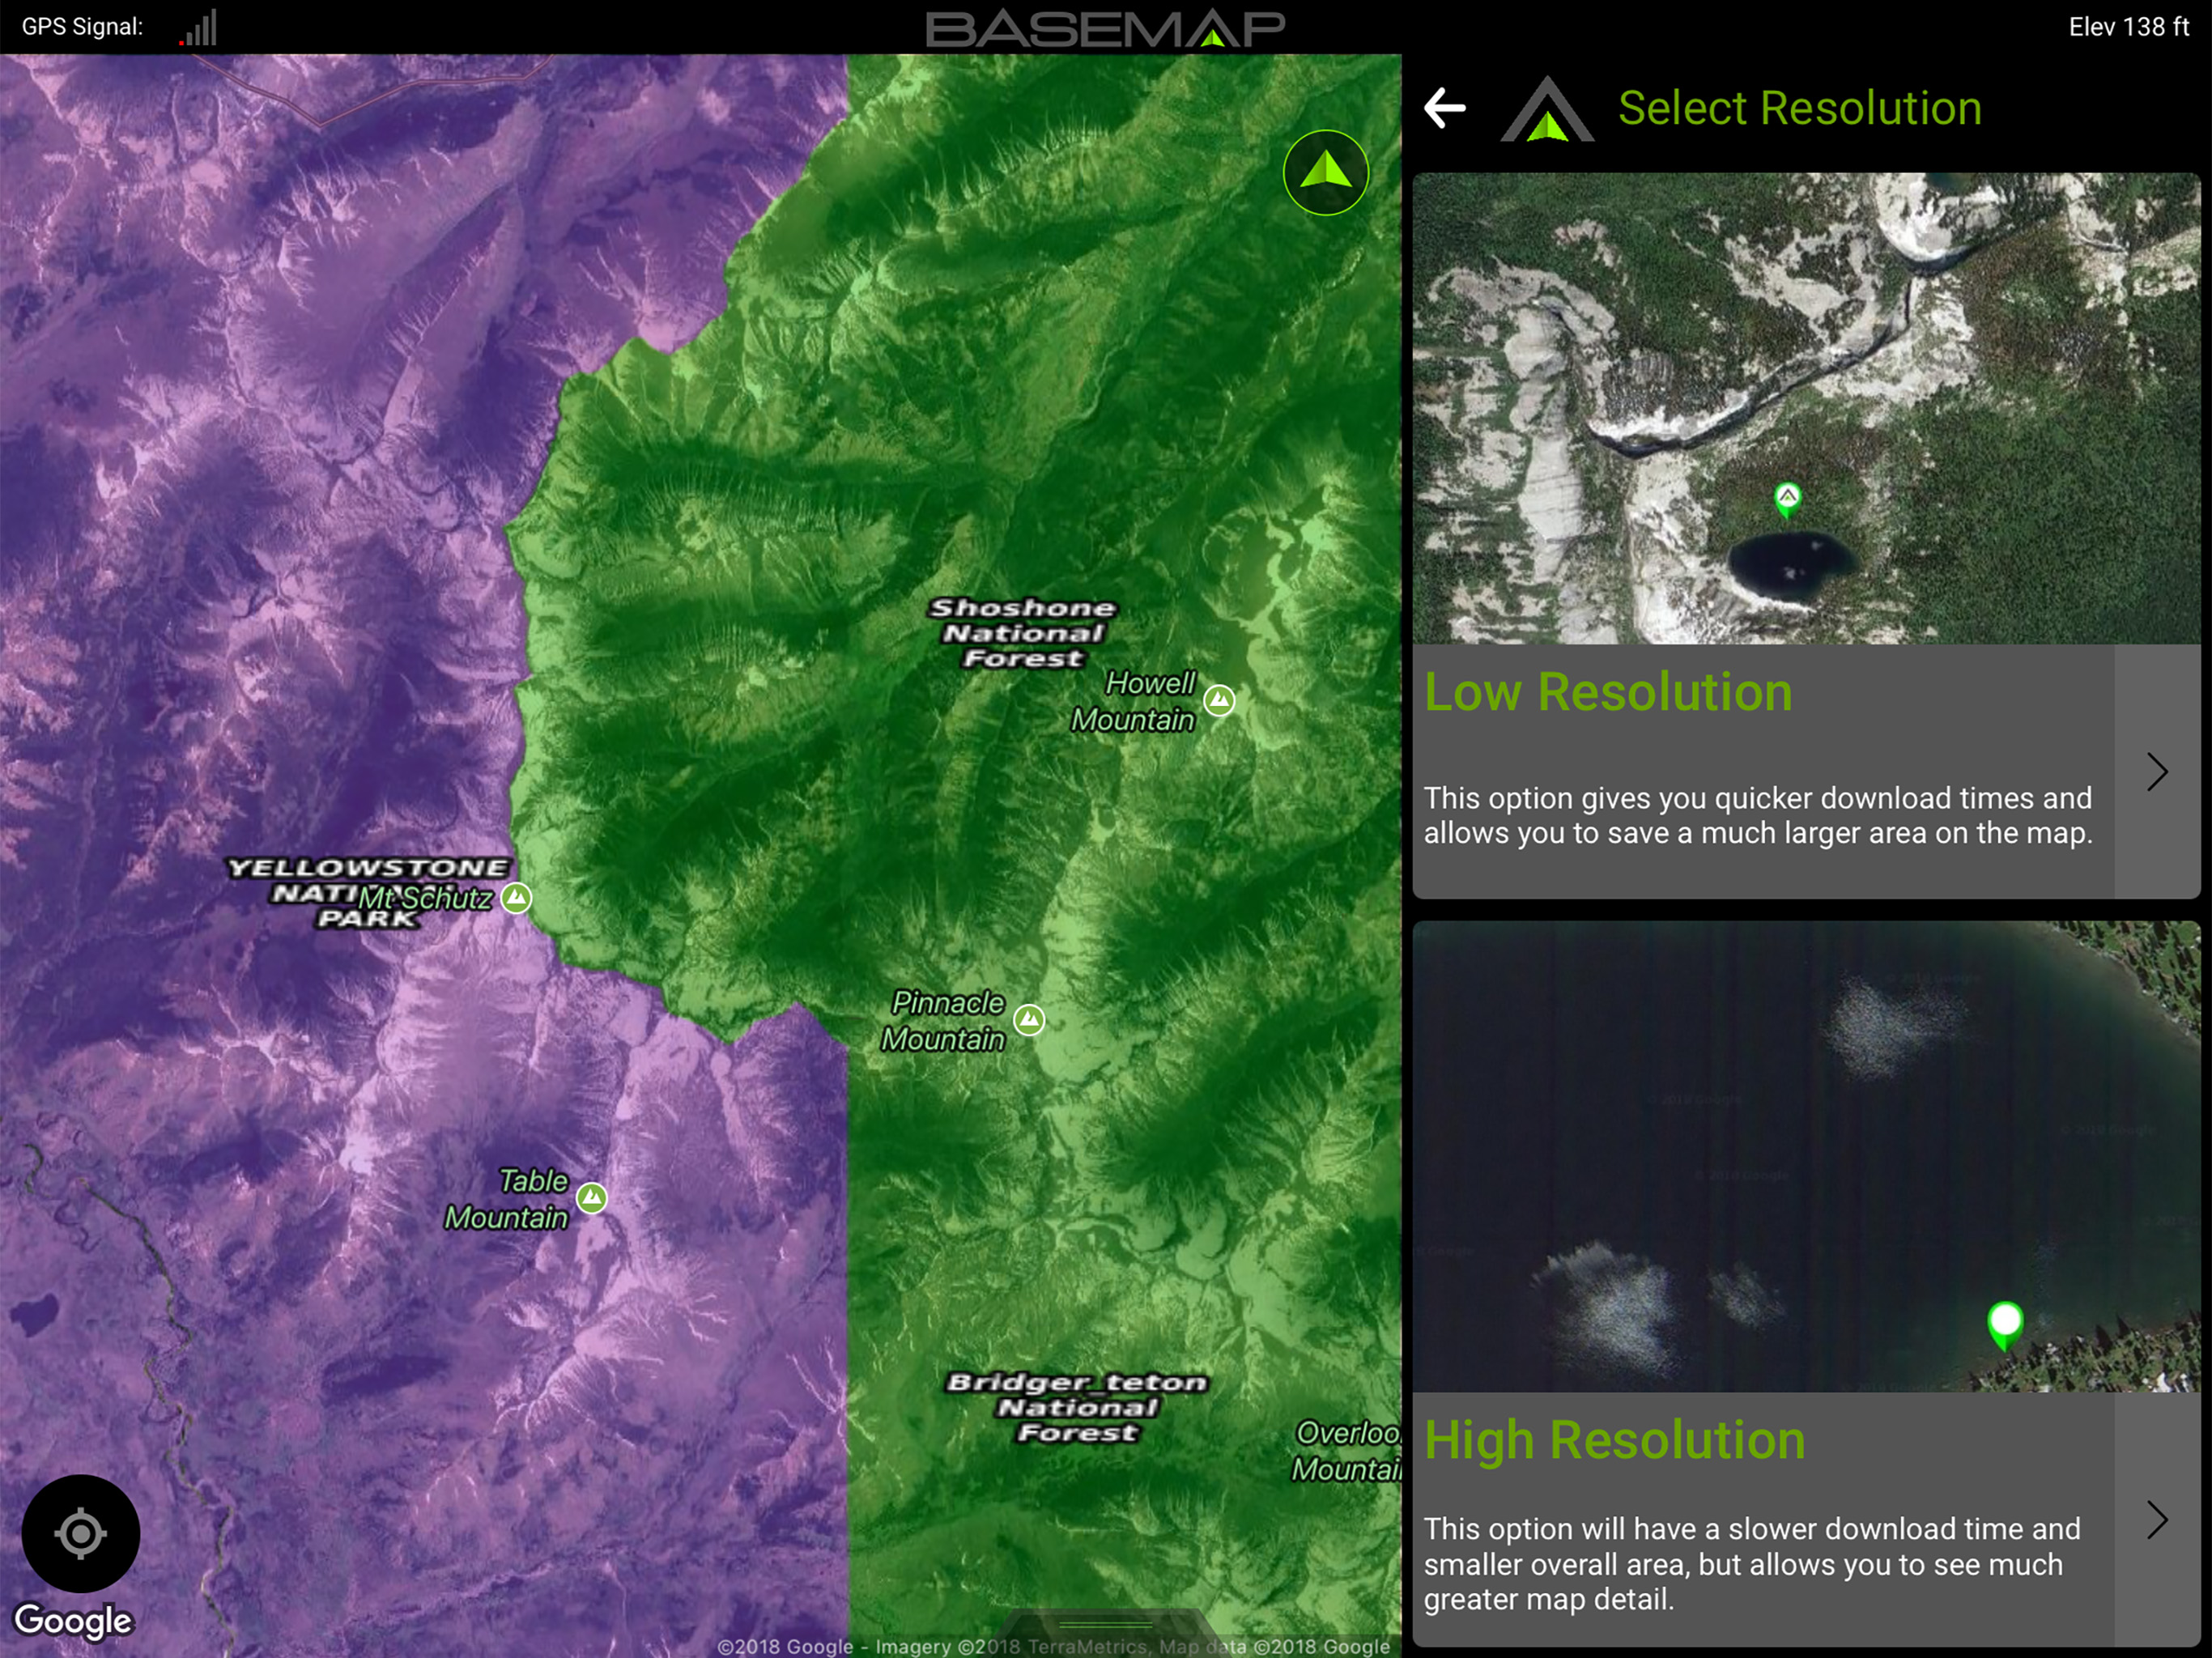Read the Low Resolution description text
This screenshot has height=1658, width=2212.
coord(1758,815)
